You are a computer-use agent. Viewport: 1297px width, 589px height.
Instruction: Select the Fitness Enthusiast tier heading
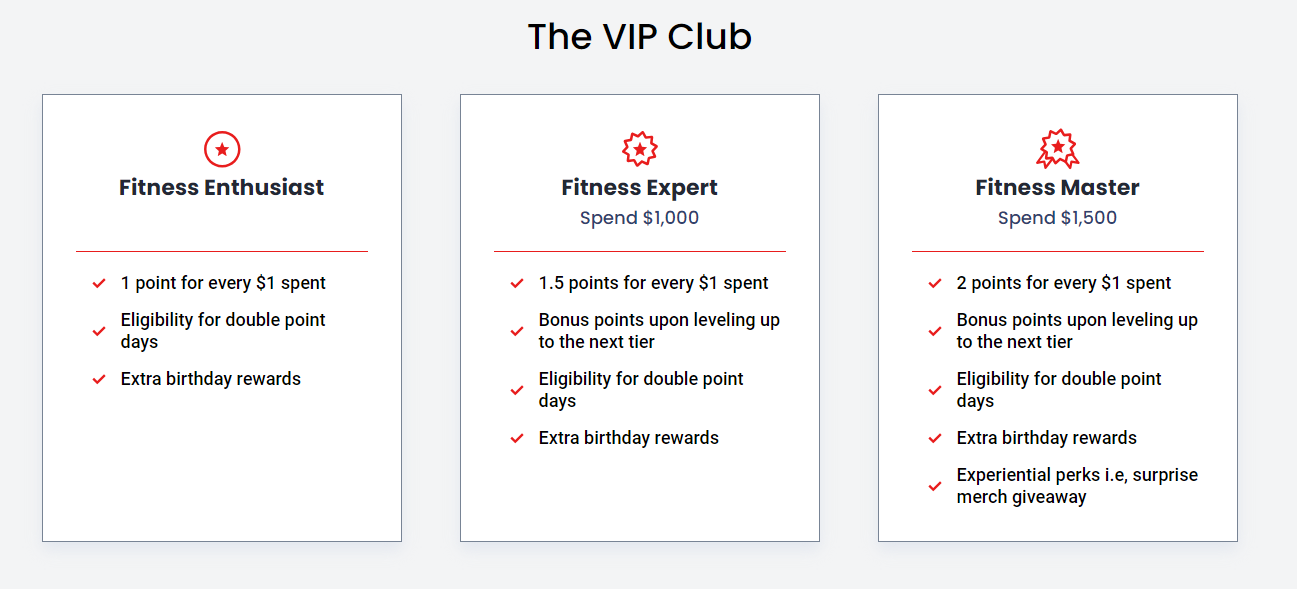click(x=222, y=187)
